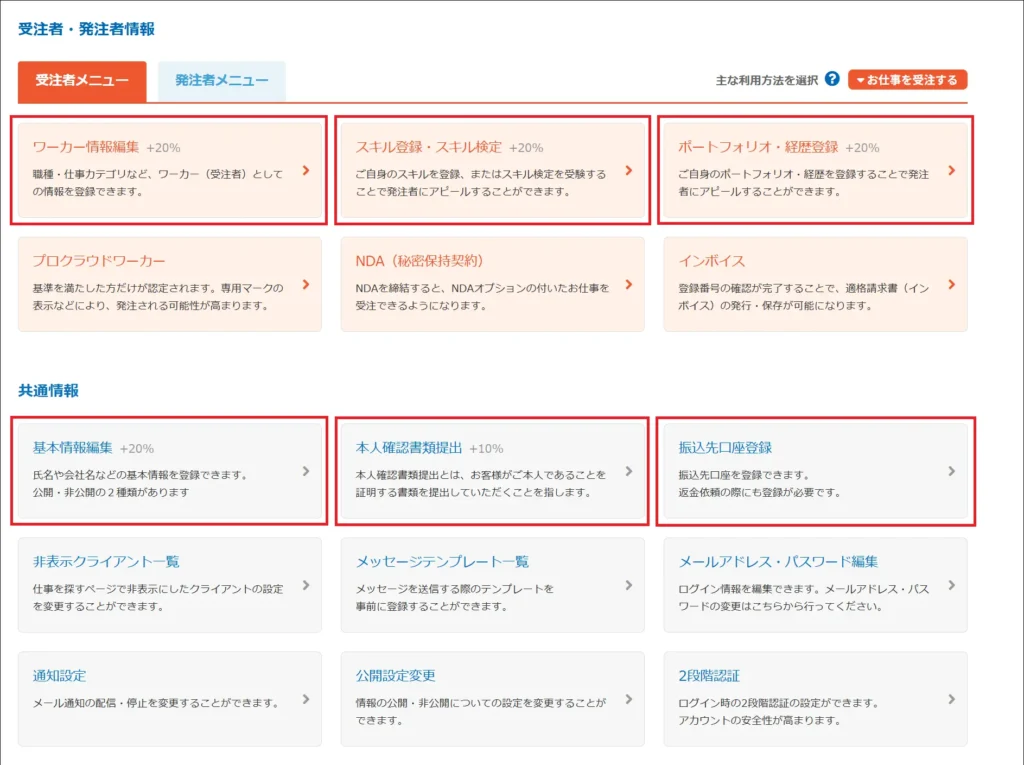Image resolution: width=1024 pixels, height=765 pixels.
Task: Open 非表示クライアント一覧 settings
Action: 107,561
